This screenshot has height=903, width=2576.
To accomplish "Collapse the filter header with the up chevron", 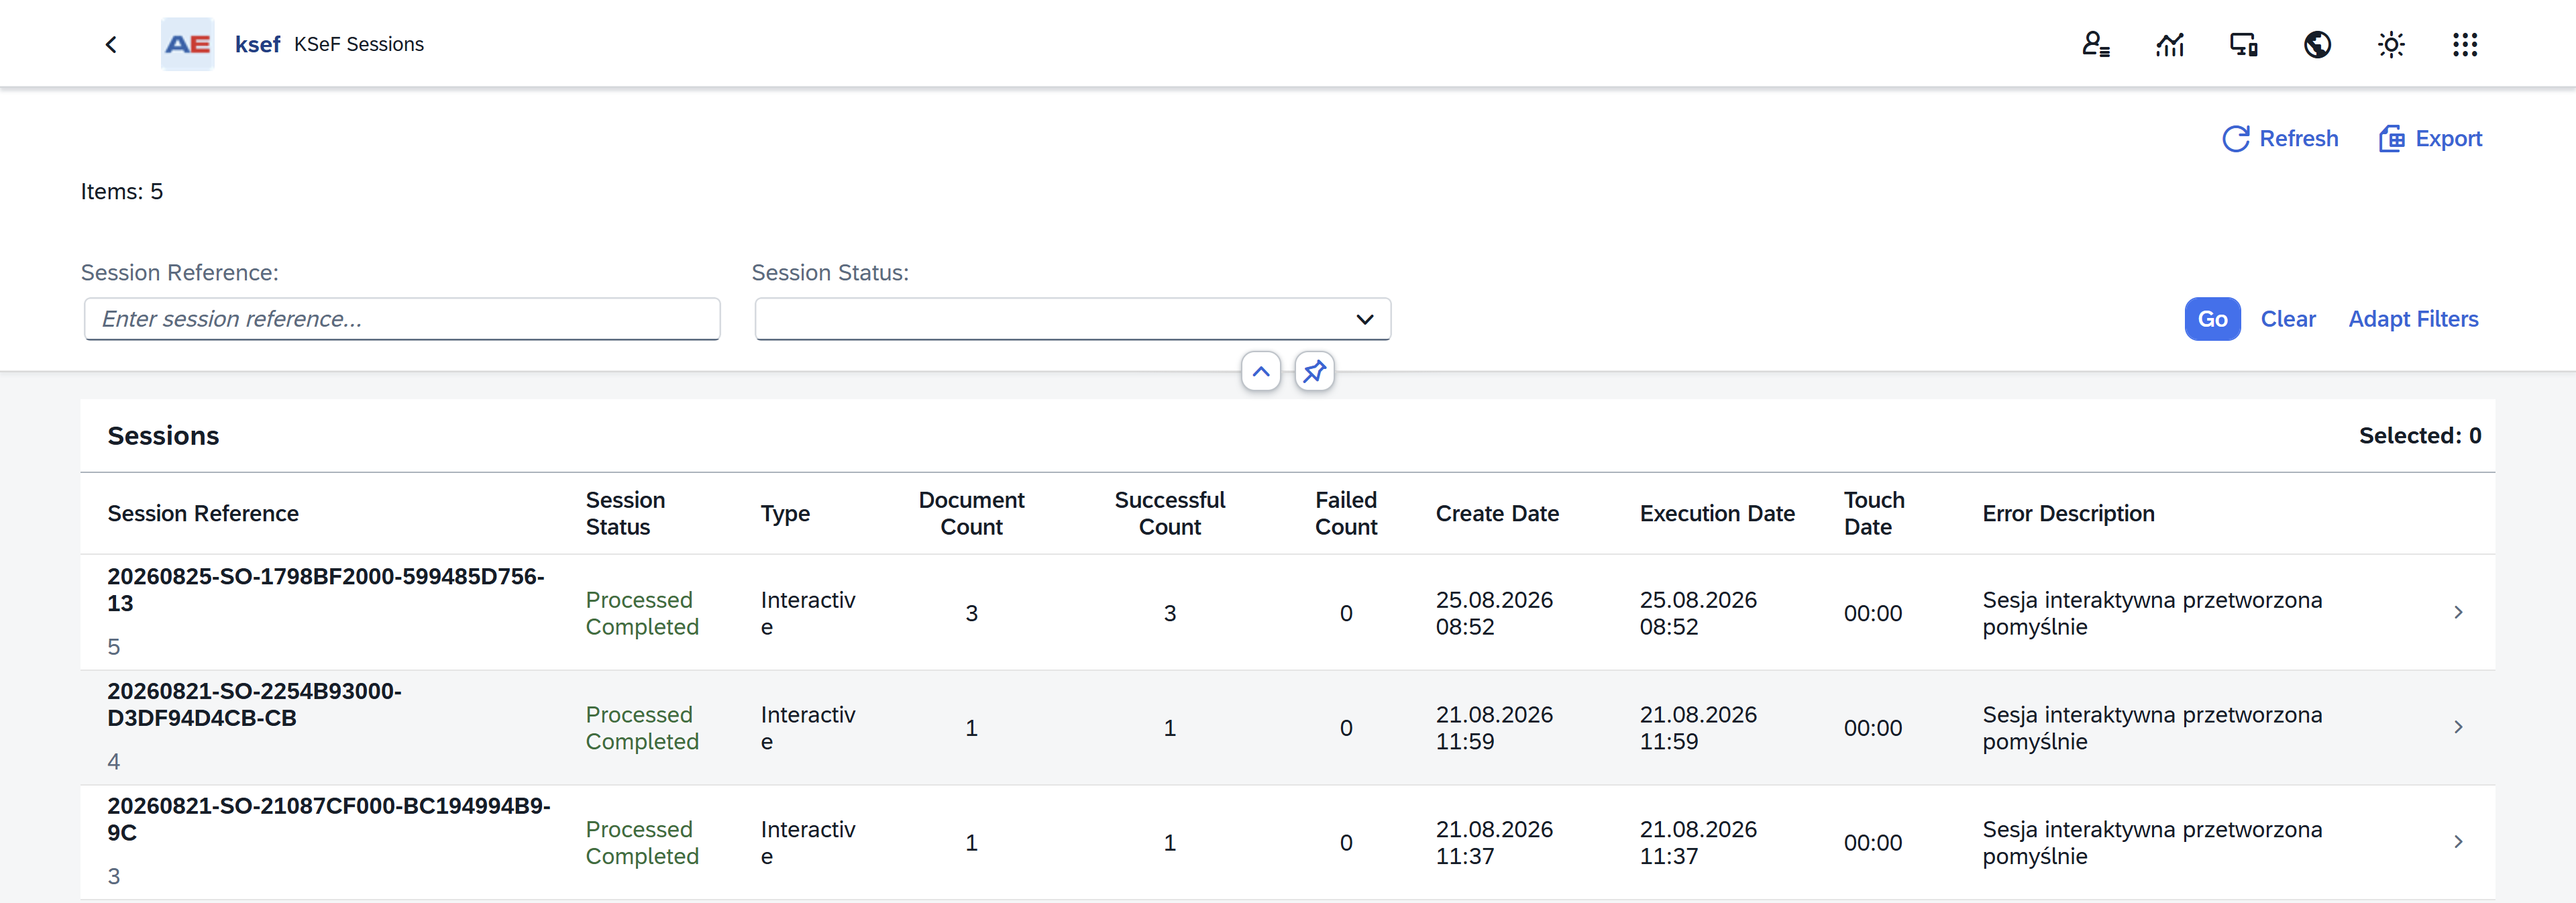I will point(1261,372).
